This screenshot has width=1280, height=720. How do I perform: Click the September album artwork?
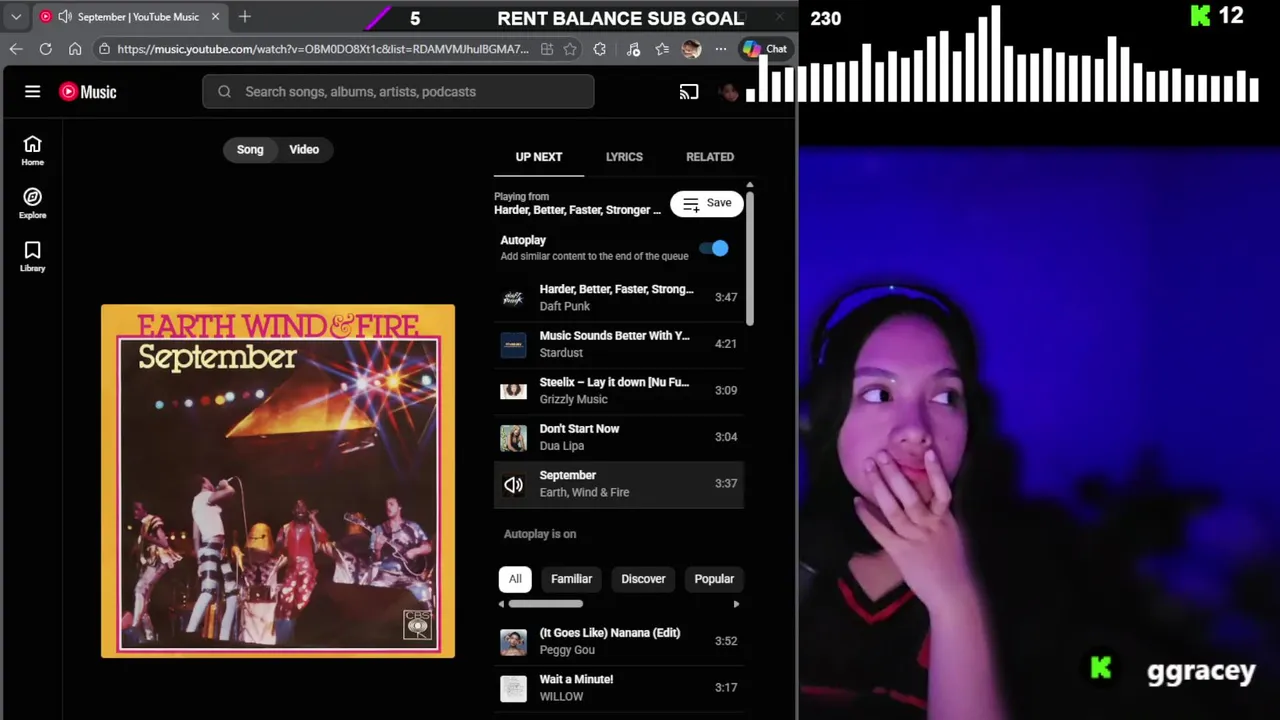(x=278, y=481)
